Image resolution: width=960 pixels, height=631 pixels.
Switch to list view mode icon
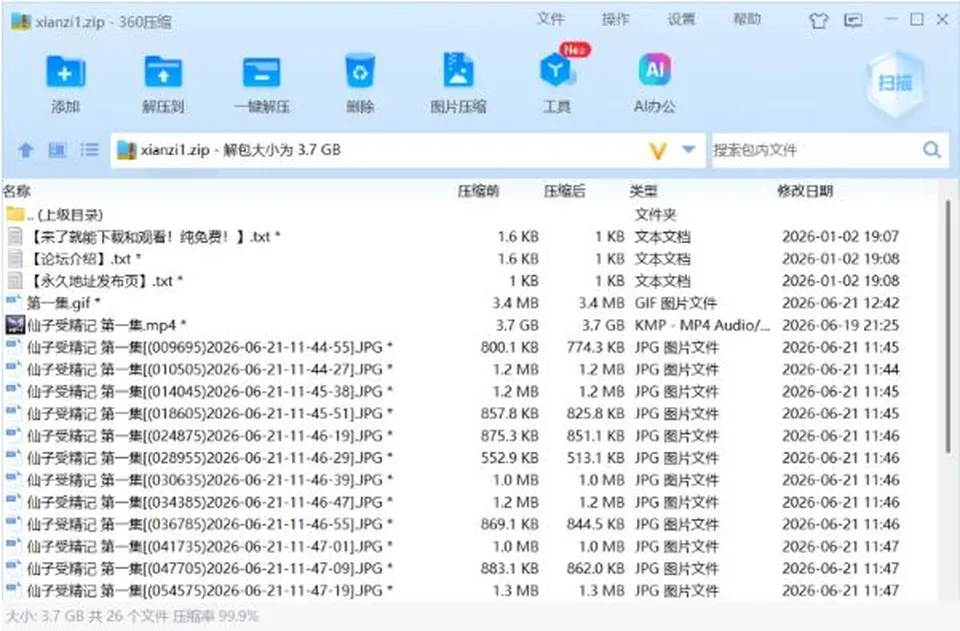point(89,150)
